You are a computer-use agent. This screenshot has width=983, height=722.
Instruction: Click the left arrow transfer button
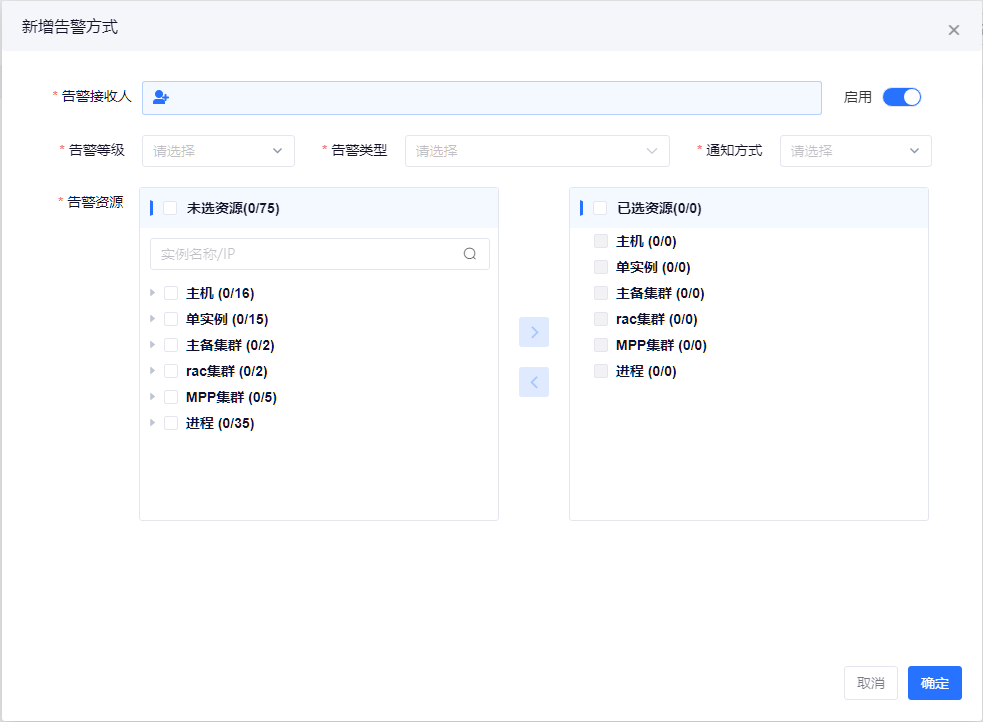534,382
